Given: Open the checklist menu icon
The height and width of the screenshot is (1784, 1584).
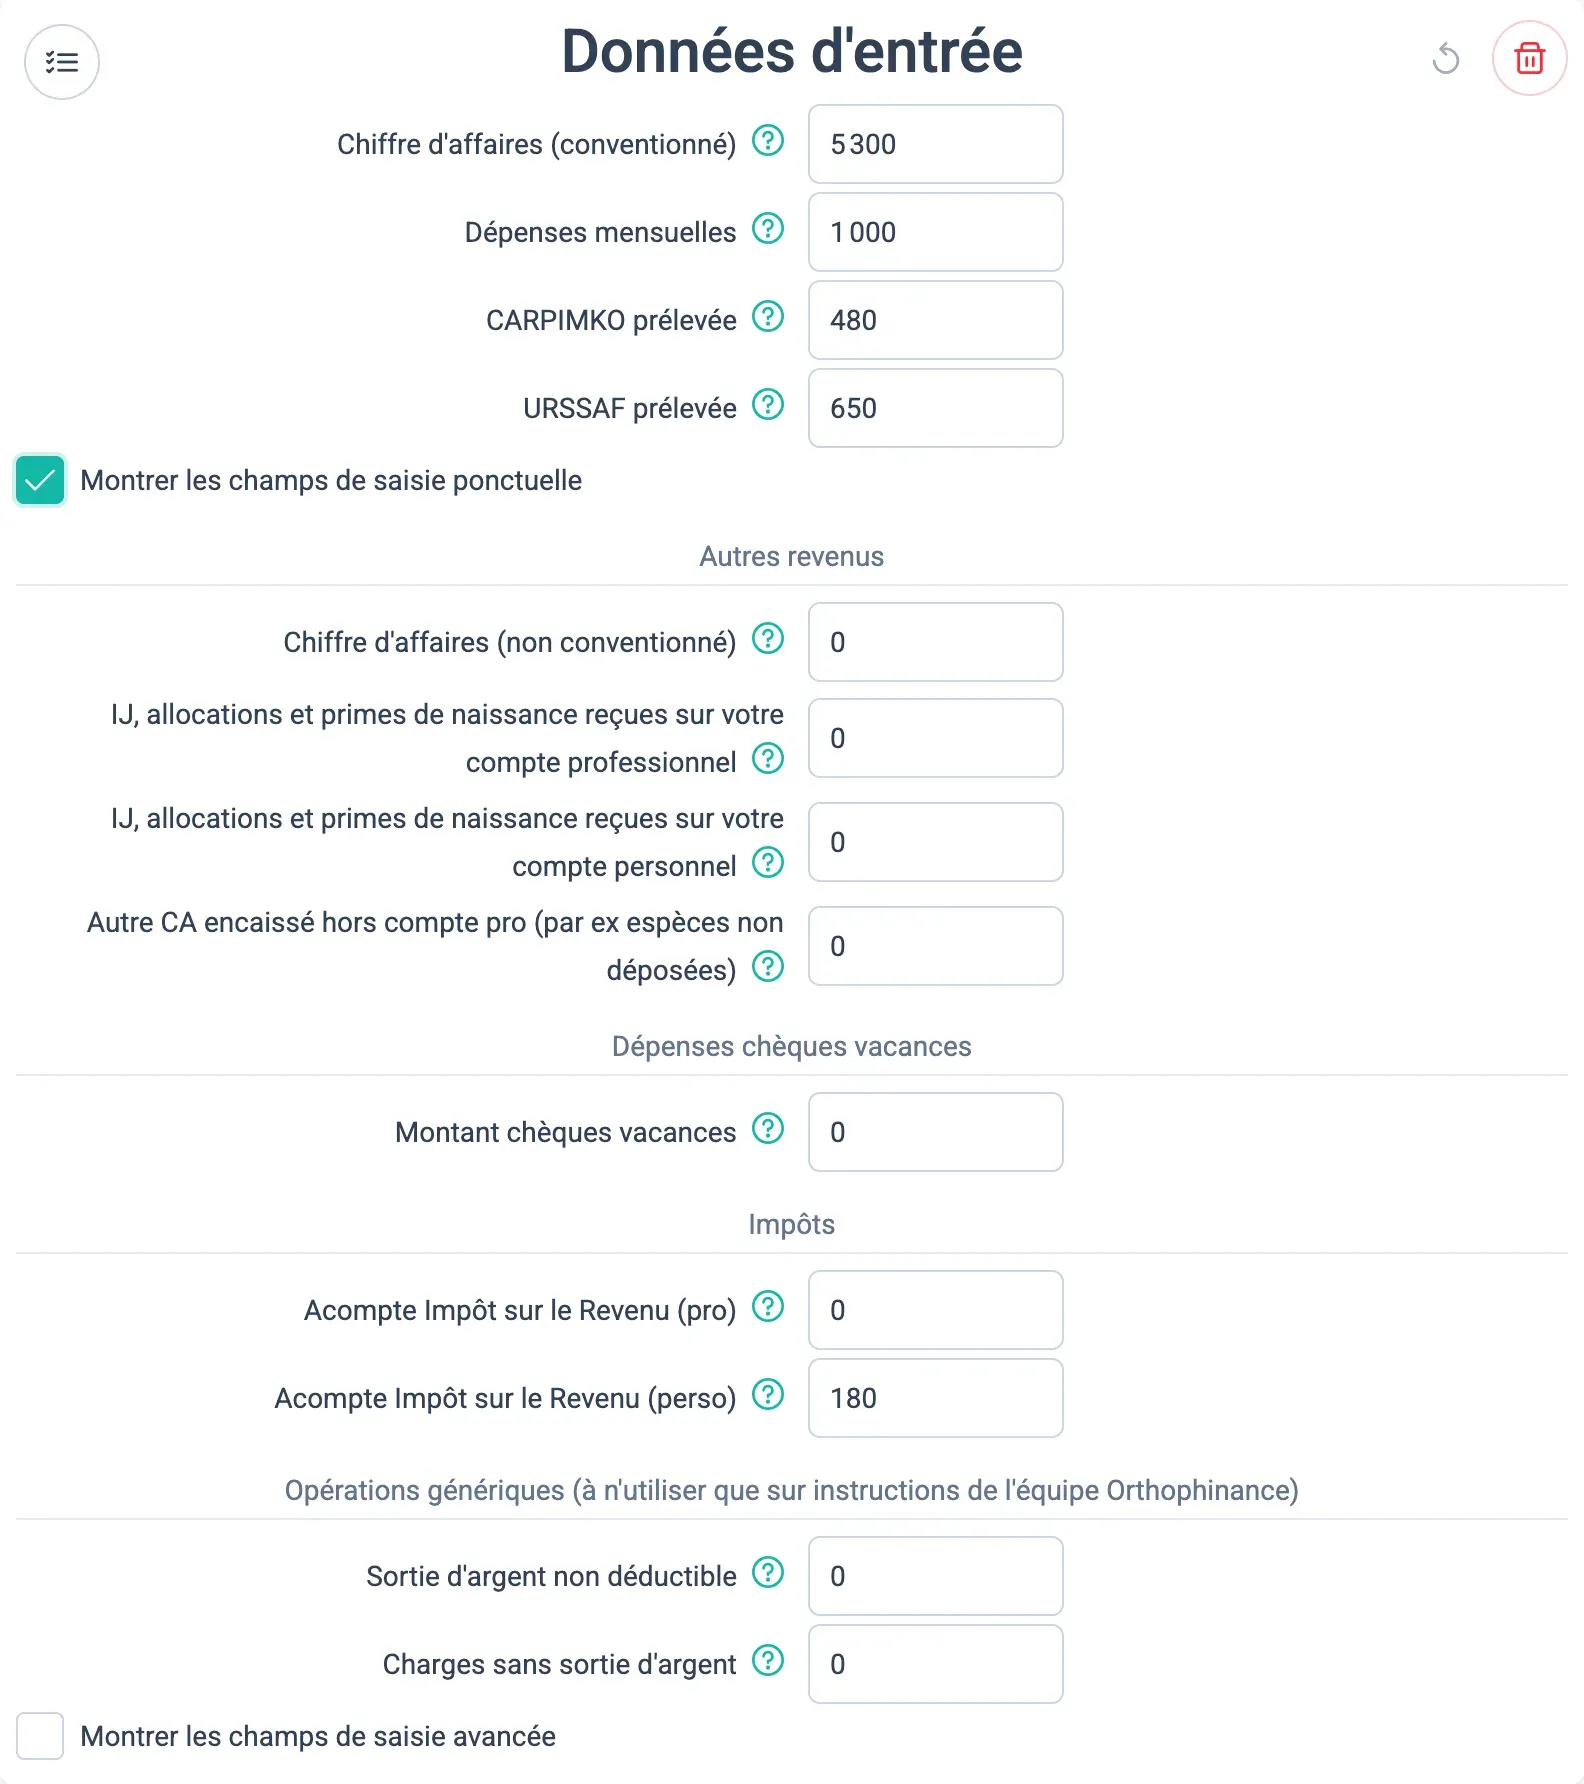Looking at the screenshot, I should [x=62, y=62].
